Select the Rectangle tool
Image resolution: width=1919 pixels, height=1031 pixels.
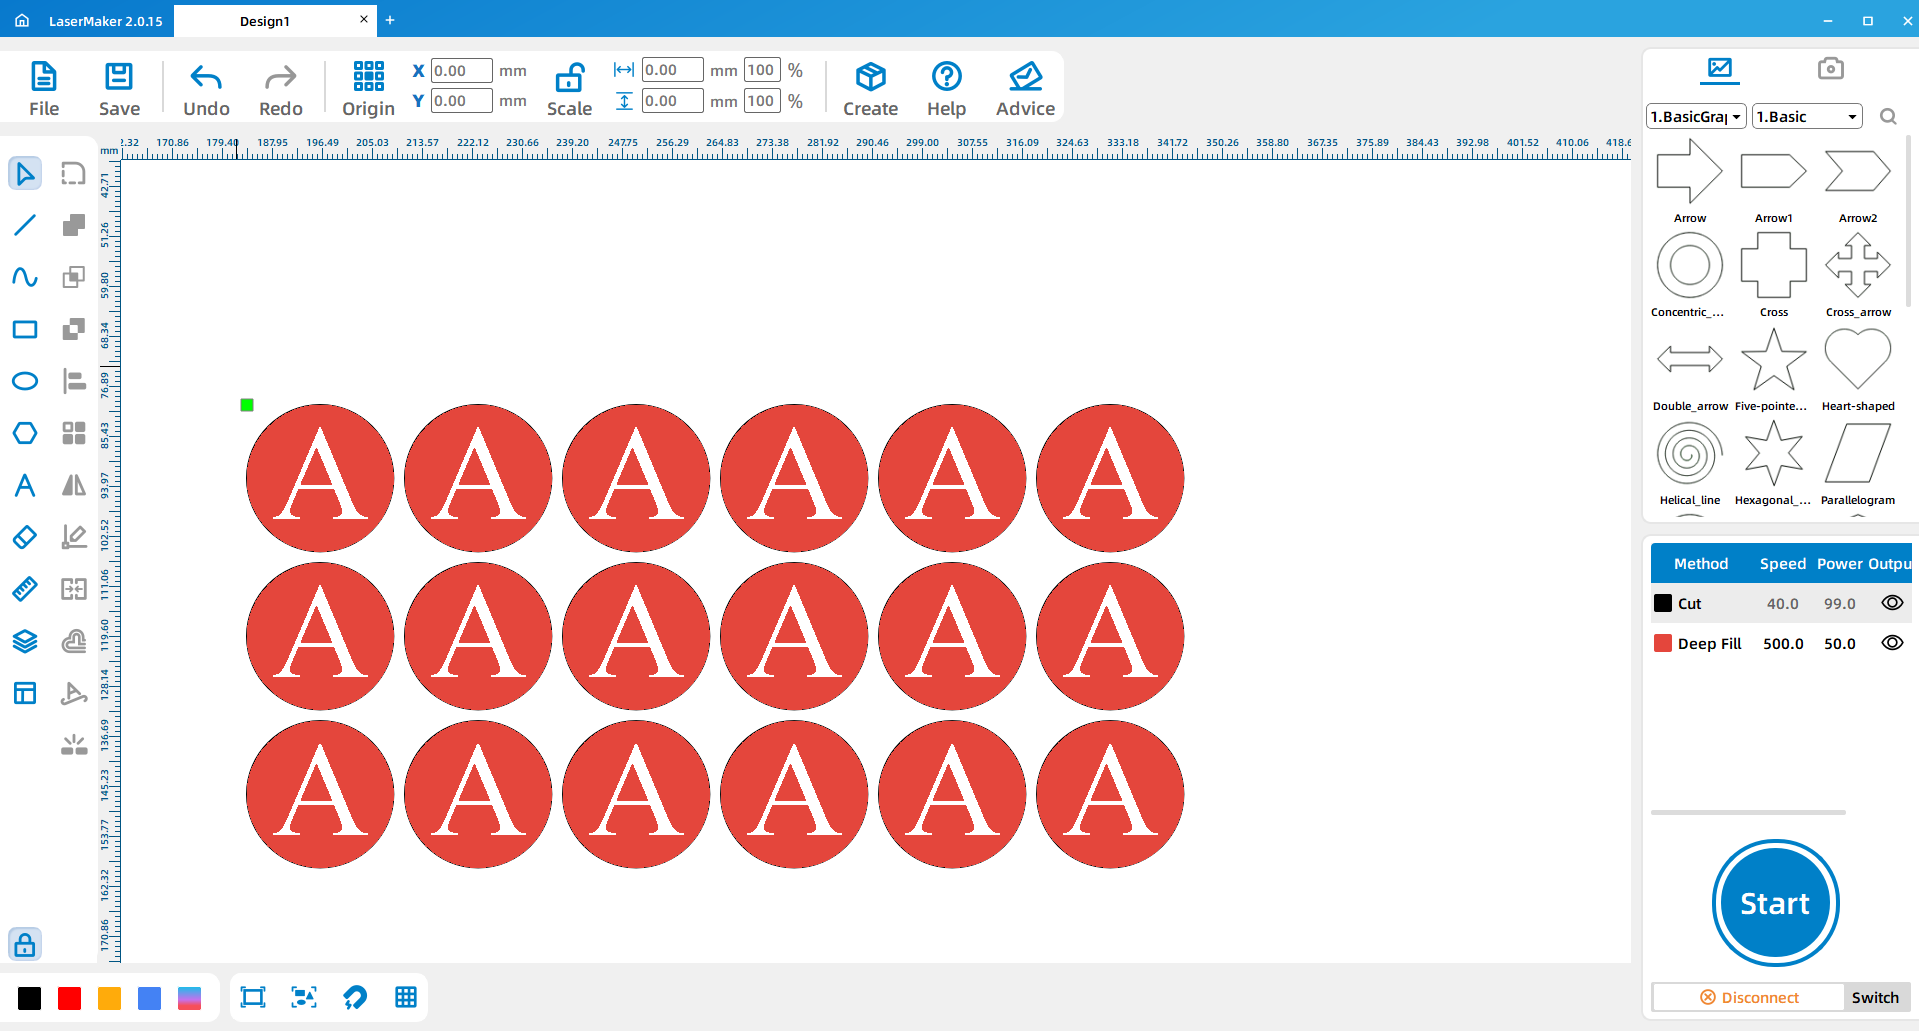click(x=25, y=329)
